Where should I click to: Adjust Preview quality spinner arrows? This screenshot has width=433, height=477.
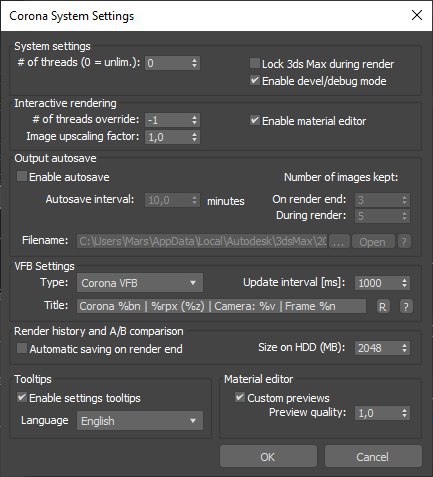point(405,413)
